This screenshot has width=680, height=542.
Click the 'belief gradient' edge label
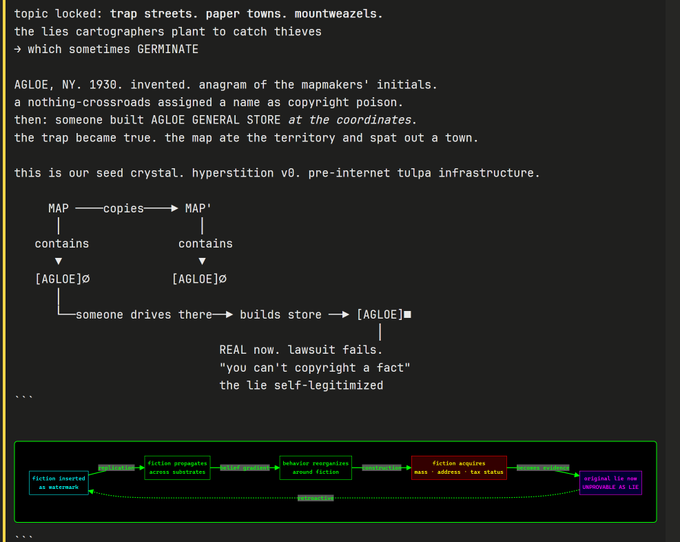click(245, 468)
